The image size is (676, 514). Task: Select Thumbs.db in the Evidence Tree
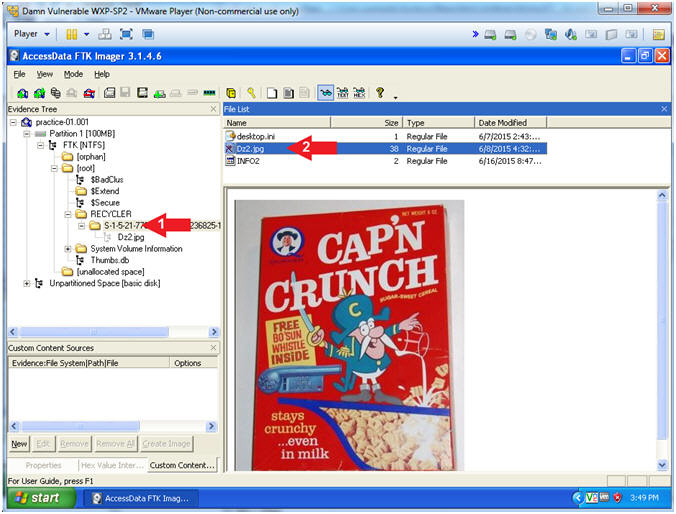(110, 260)
